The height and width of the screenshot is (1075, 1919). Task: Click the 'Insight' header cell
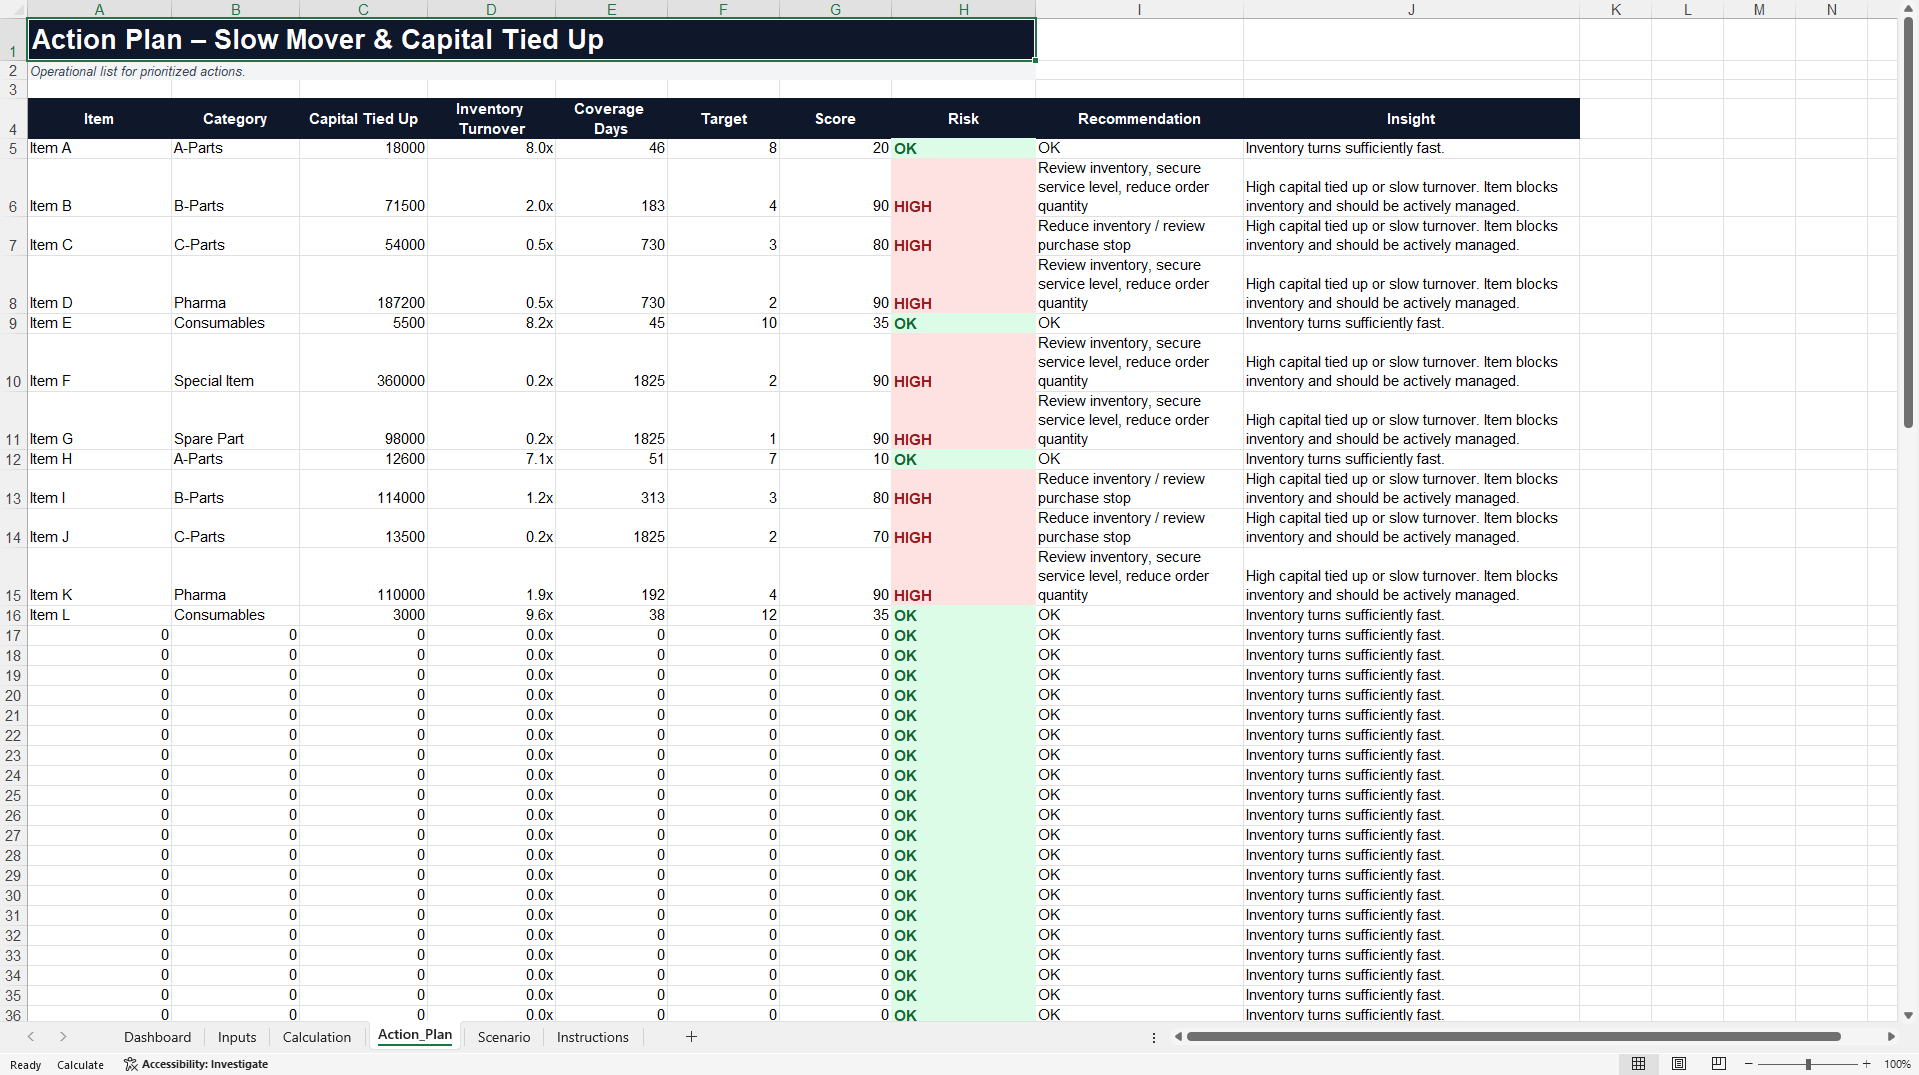click(1411, 119)
